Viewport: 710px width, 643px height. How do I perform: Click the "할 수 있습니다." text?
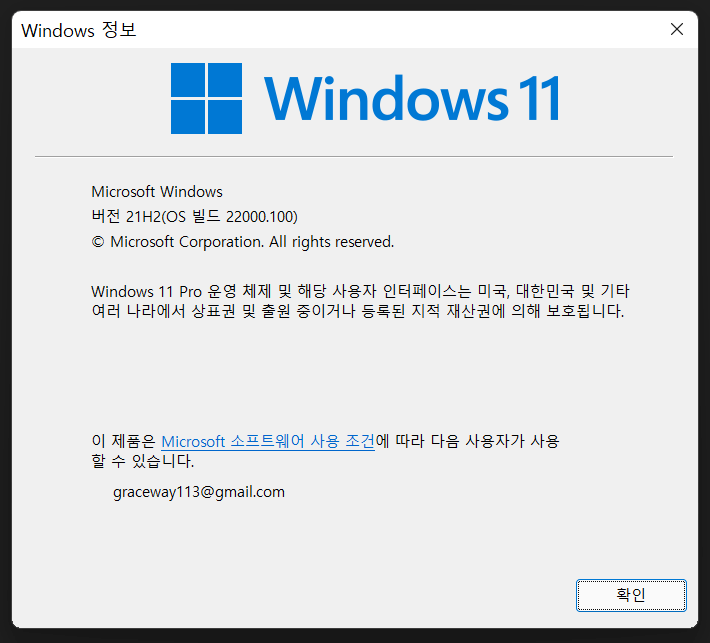[x=143, y=461]
